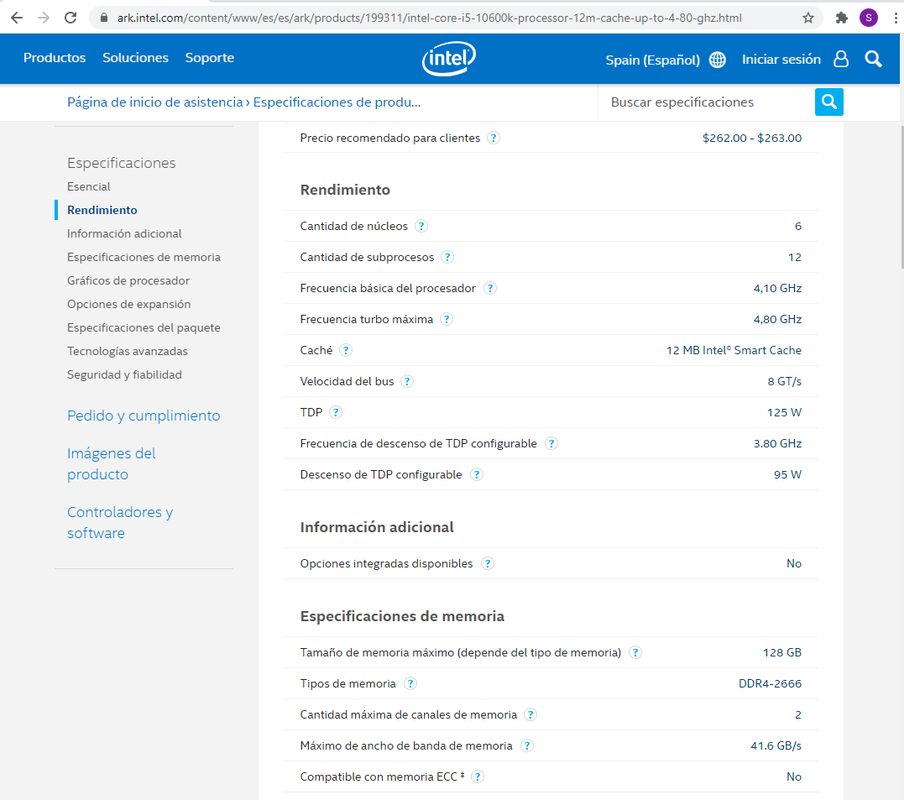Open Pedido y cumplimiento link
904x800 pixels.
(x=144, y=416)
